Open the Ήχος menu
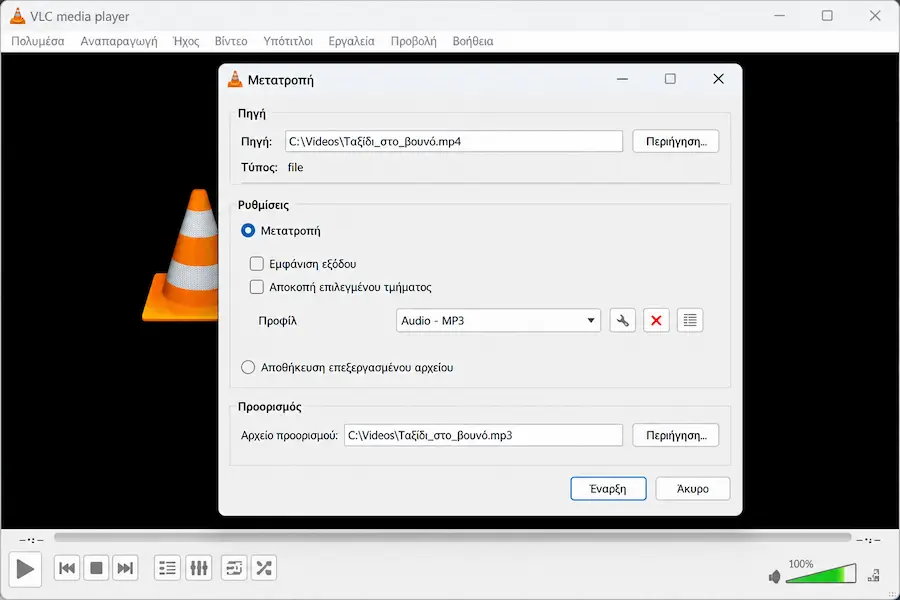Image resolution: width=900 pixels, height=600 pixels. pos(186,41)
